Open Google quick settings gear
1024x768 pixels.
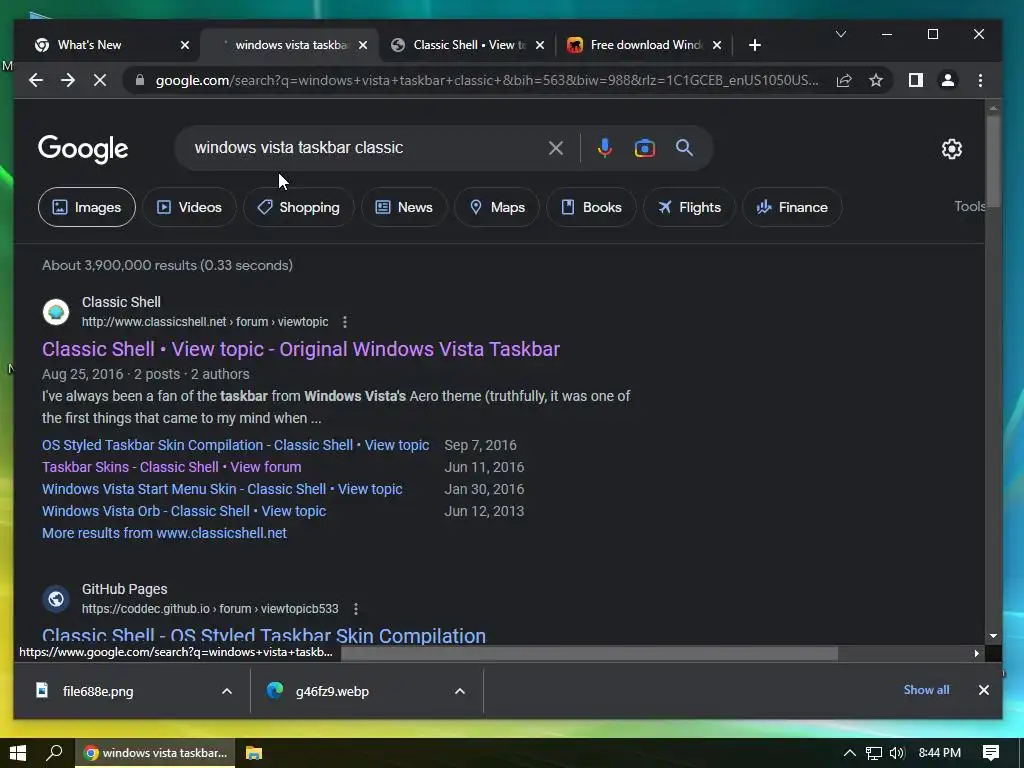click(x=952, y=149)
